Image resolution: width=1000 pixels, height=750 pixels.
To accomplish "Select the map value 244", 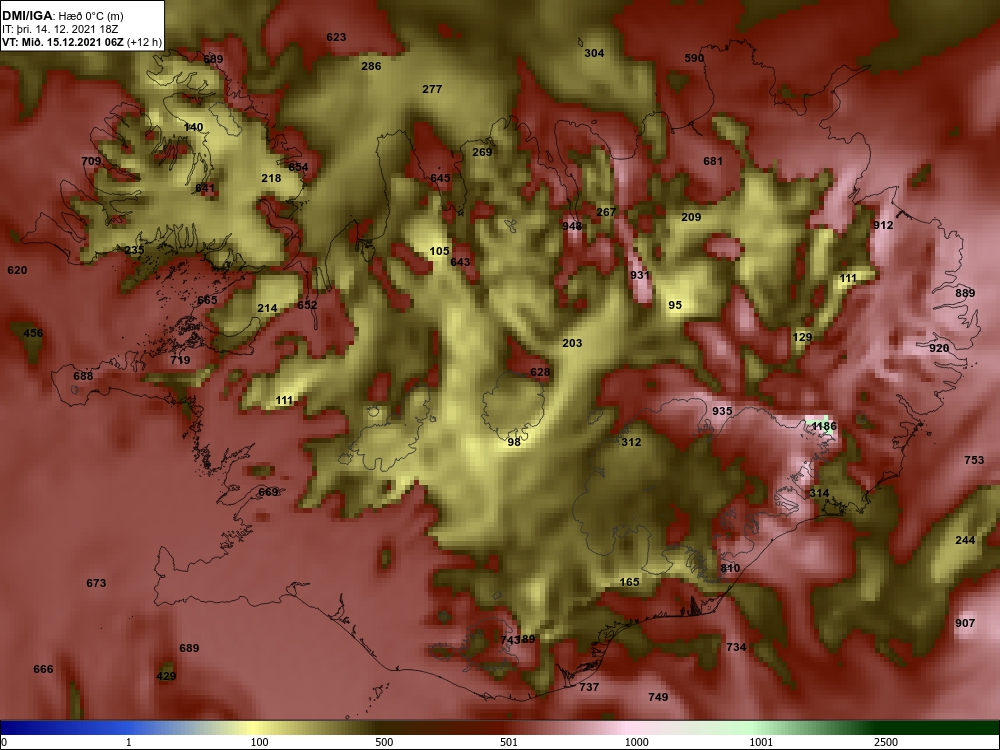I will click(965, 541).
